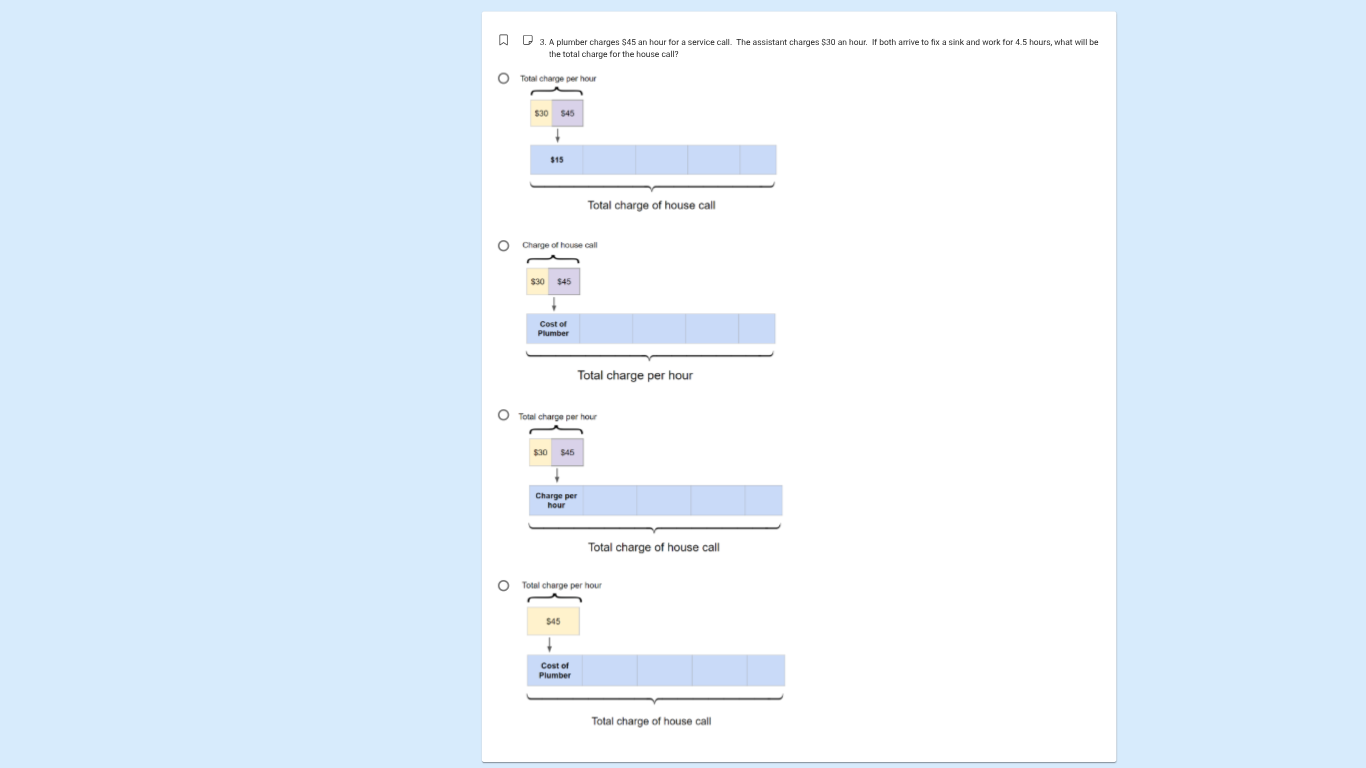Viewport: 1366px width, 768px height.
Task: Click "Total charge of house call" under fourth diagram
Action: 651,721
